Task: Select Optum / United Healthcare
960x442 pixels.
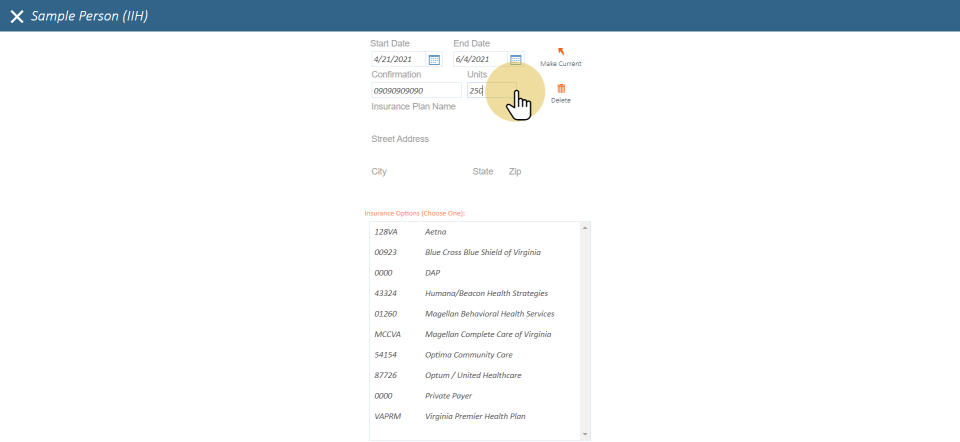Action: pyautogui.click(x=472, y=375)
